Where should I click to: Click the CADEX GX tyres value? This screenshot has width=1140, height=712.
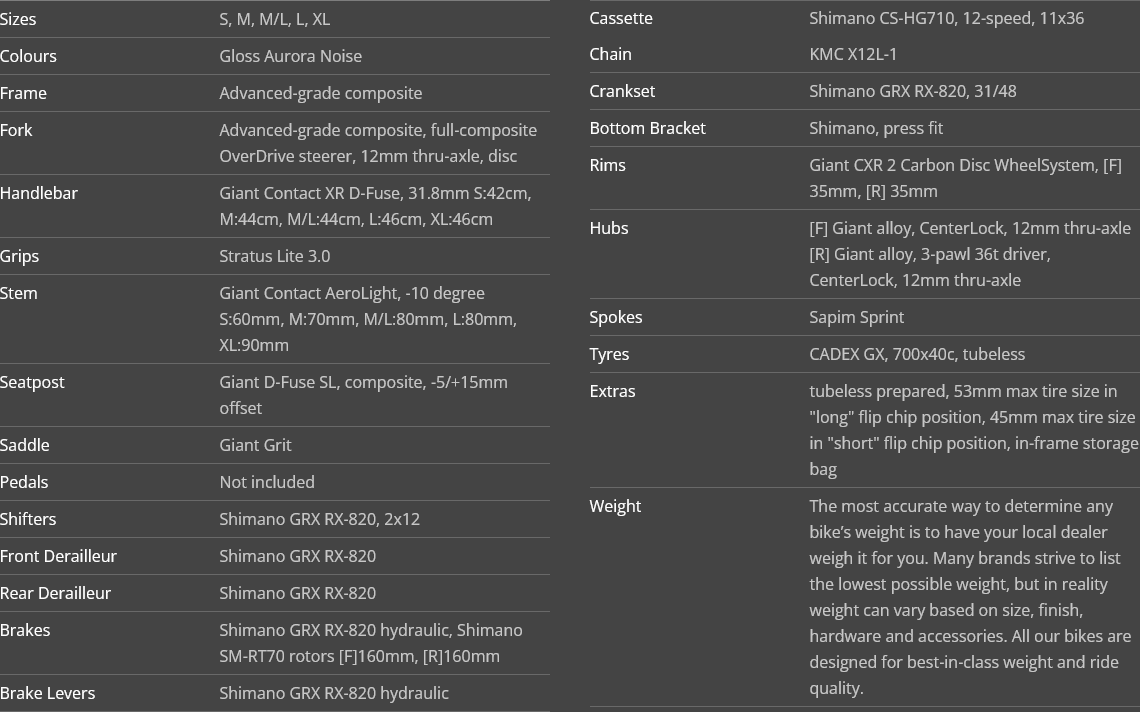(x=917, y=354)
